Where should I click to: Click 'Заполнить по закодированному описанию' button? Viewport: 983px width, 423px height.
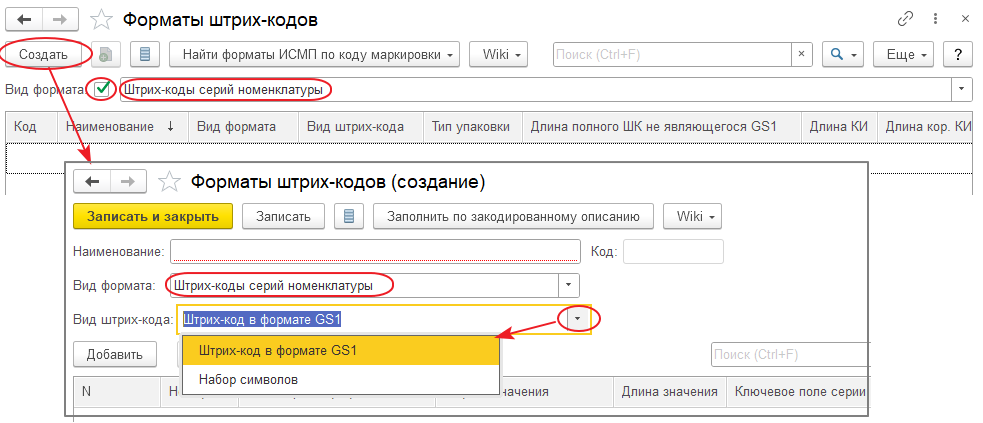[x=512, y=216]
